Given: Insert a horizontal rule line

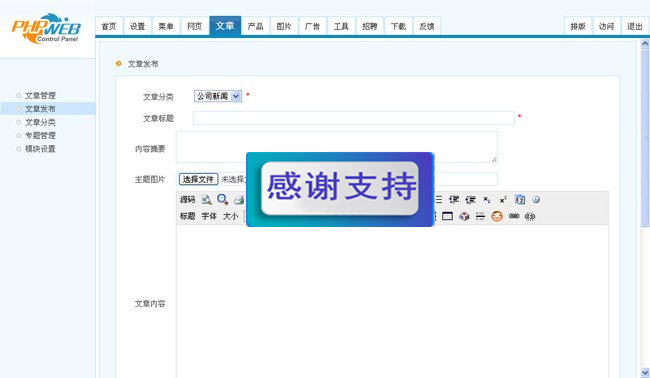Looking at the screenshot, I should point(480,216).
